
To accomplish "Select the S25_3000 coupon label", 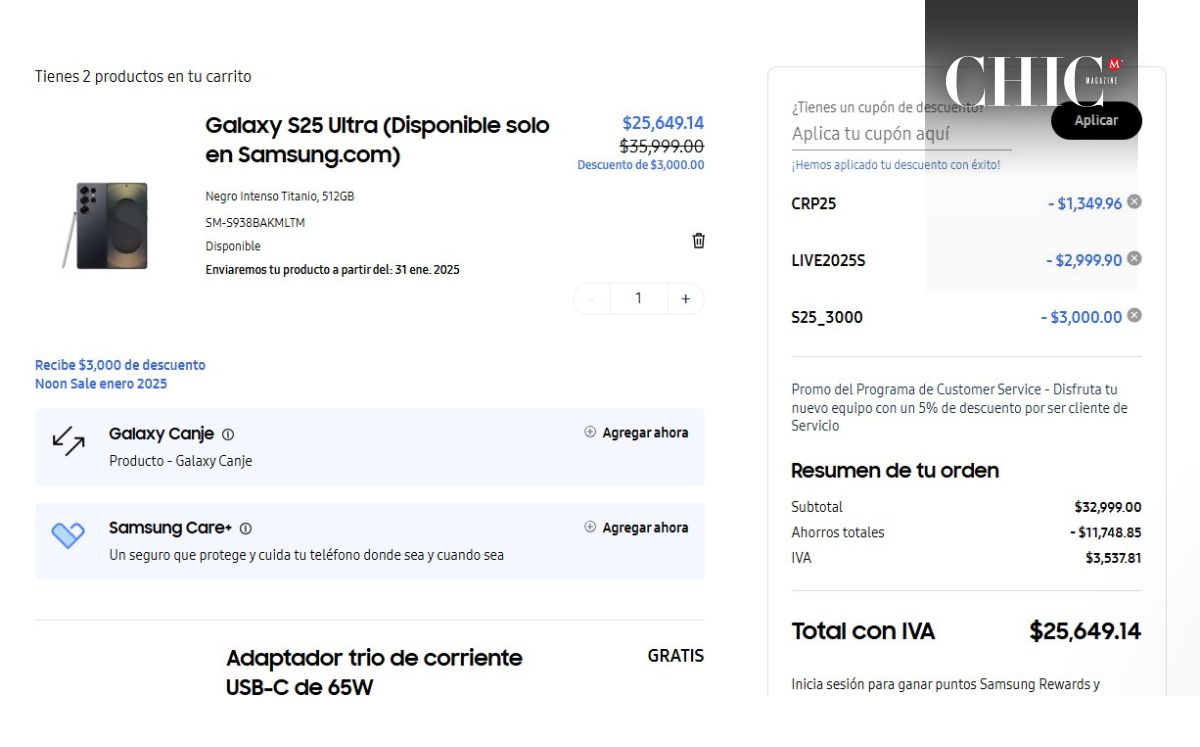I will pyautogui.click(x=827, y=318).
